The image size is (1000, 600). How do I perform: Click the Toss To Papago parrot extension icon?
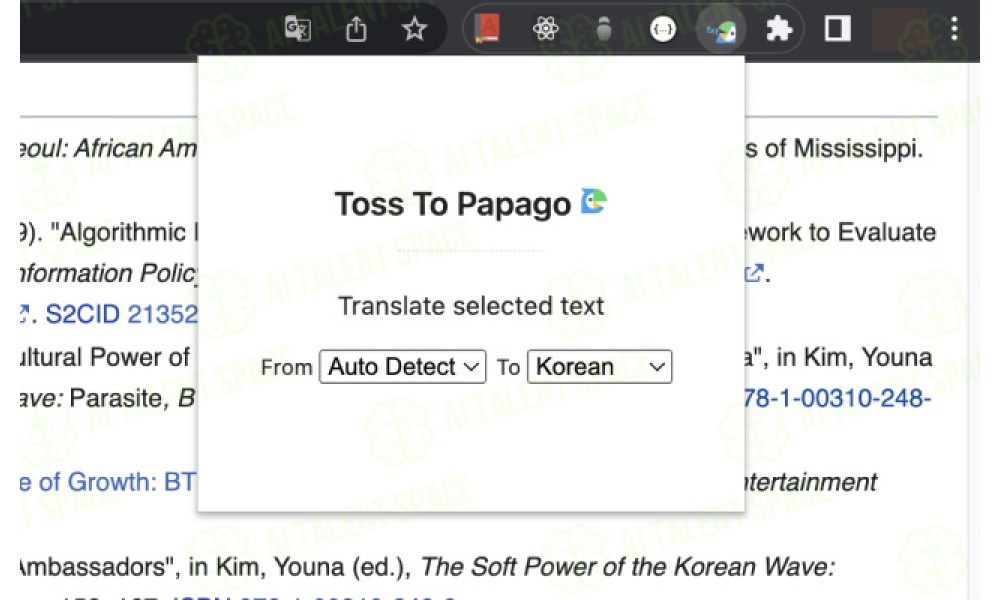point(721,29)
